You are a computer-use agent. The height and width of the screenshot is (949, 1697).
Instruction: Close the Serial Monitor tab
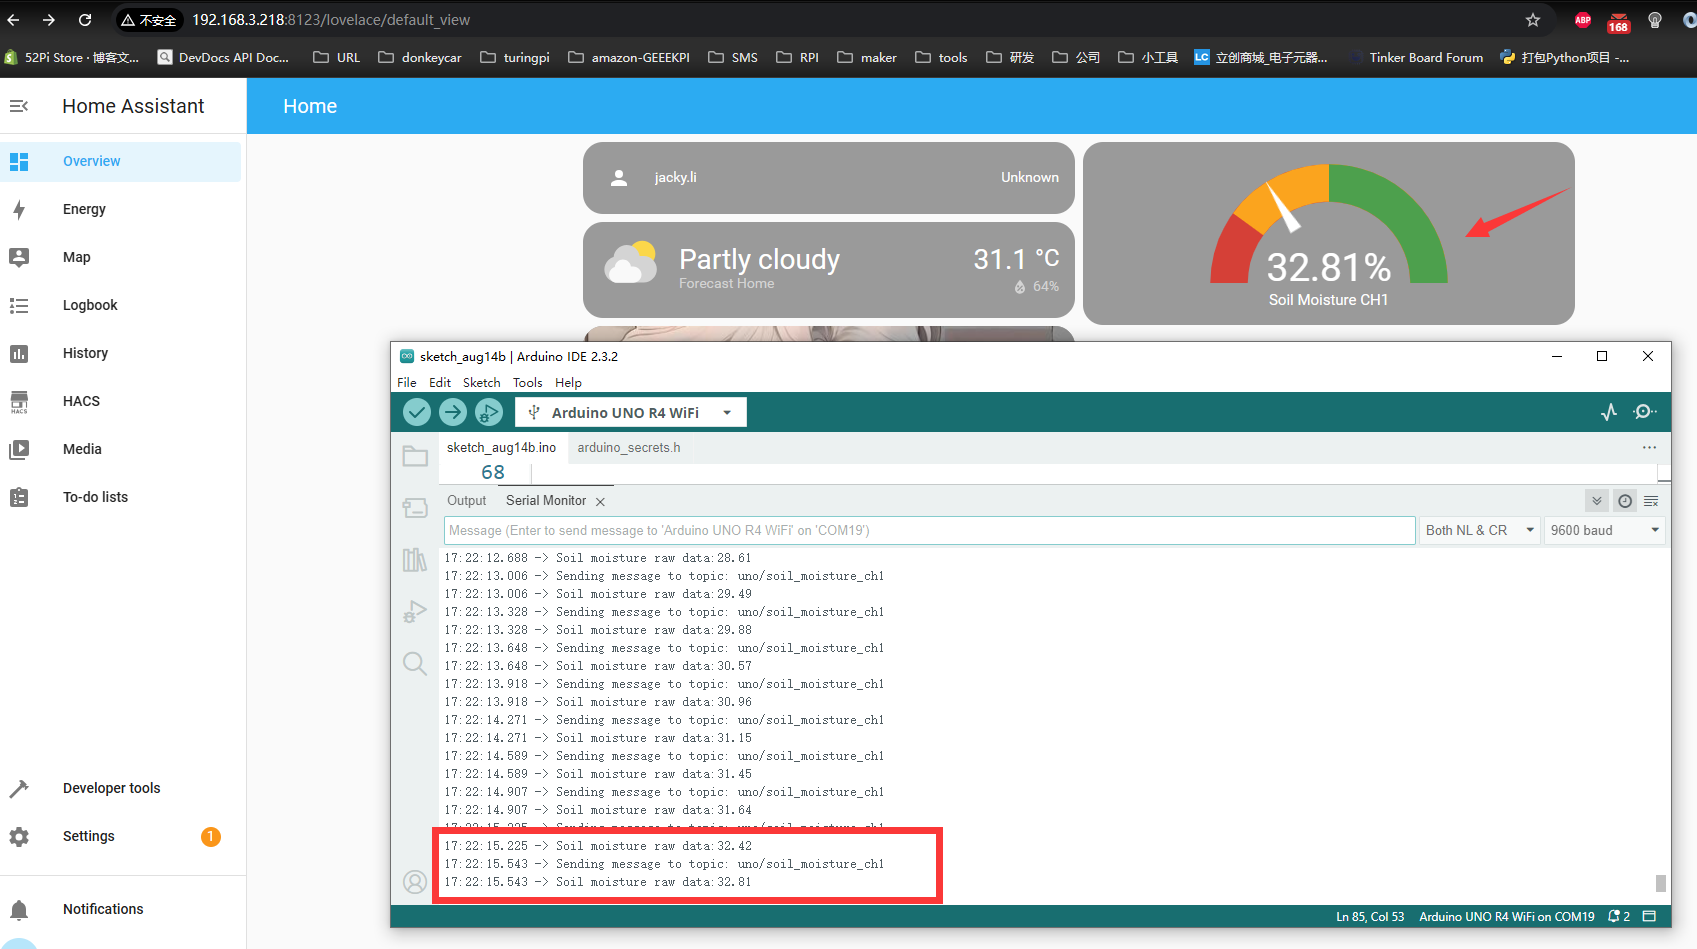point(600,502)
